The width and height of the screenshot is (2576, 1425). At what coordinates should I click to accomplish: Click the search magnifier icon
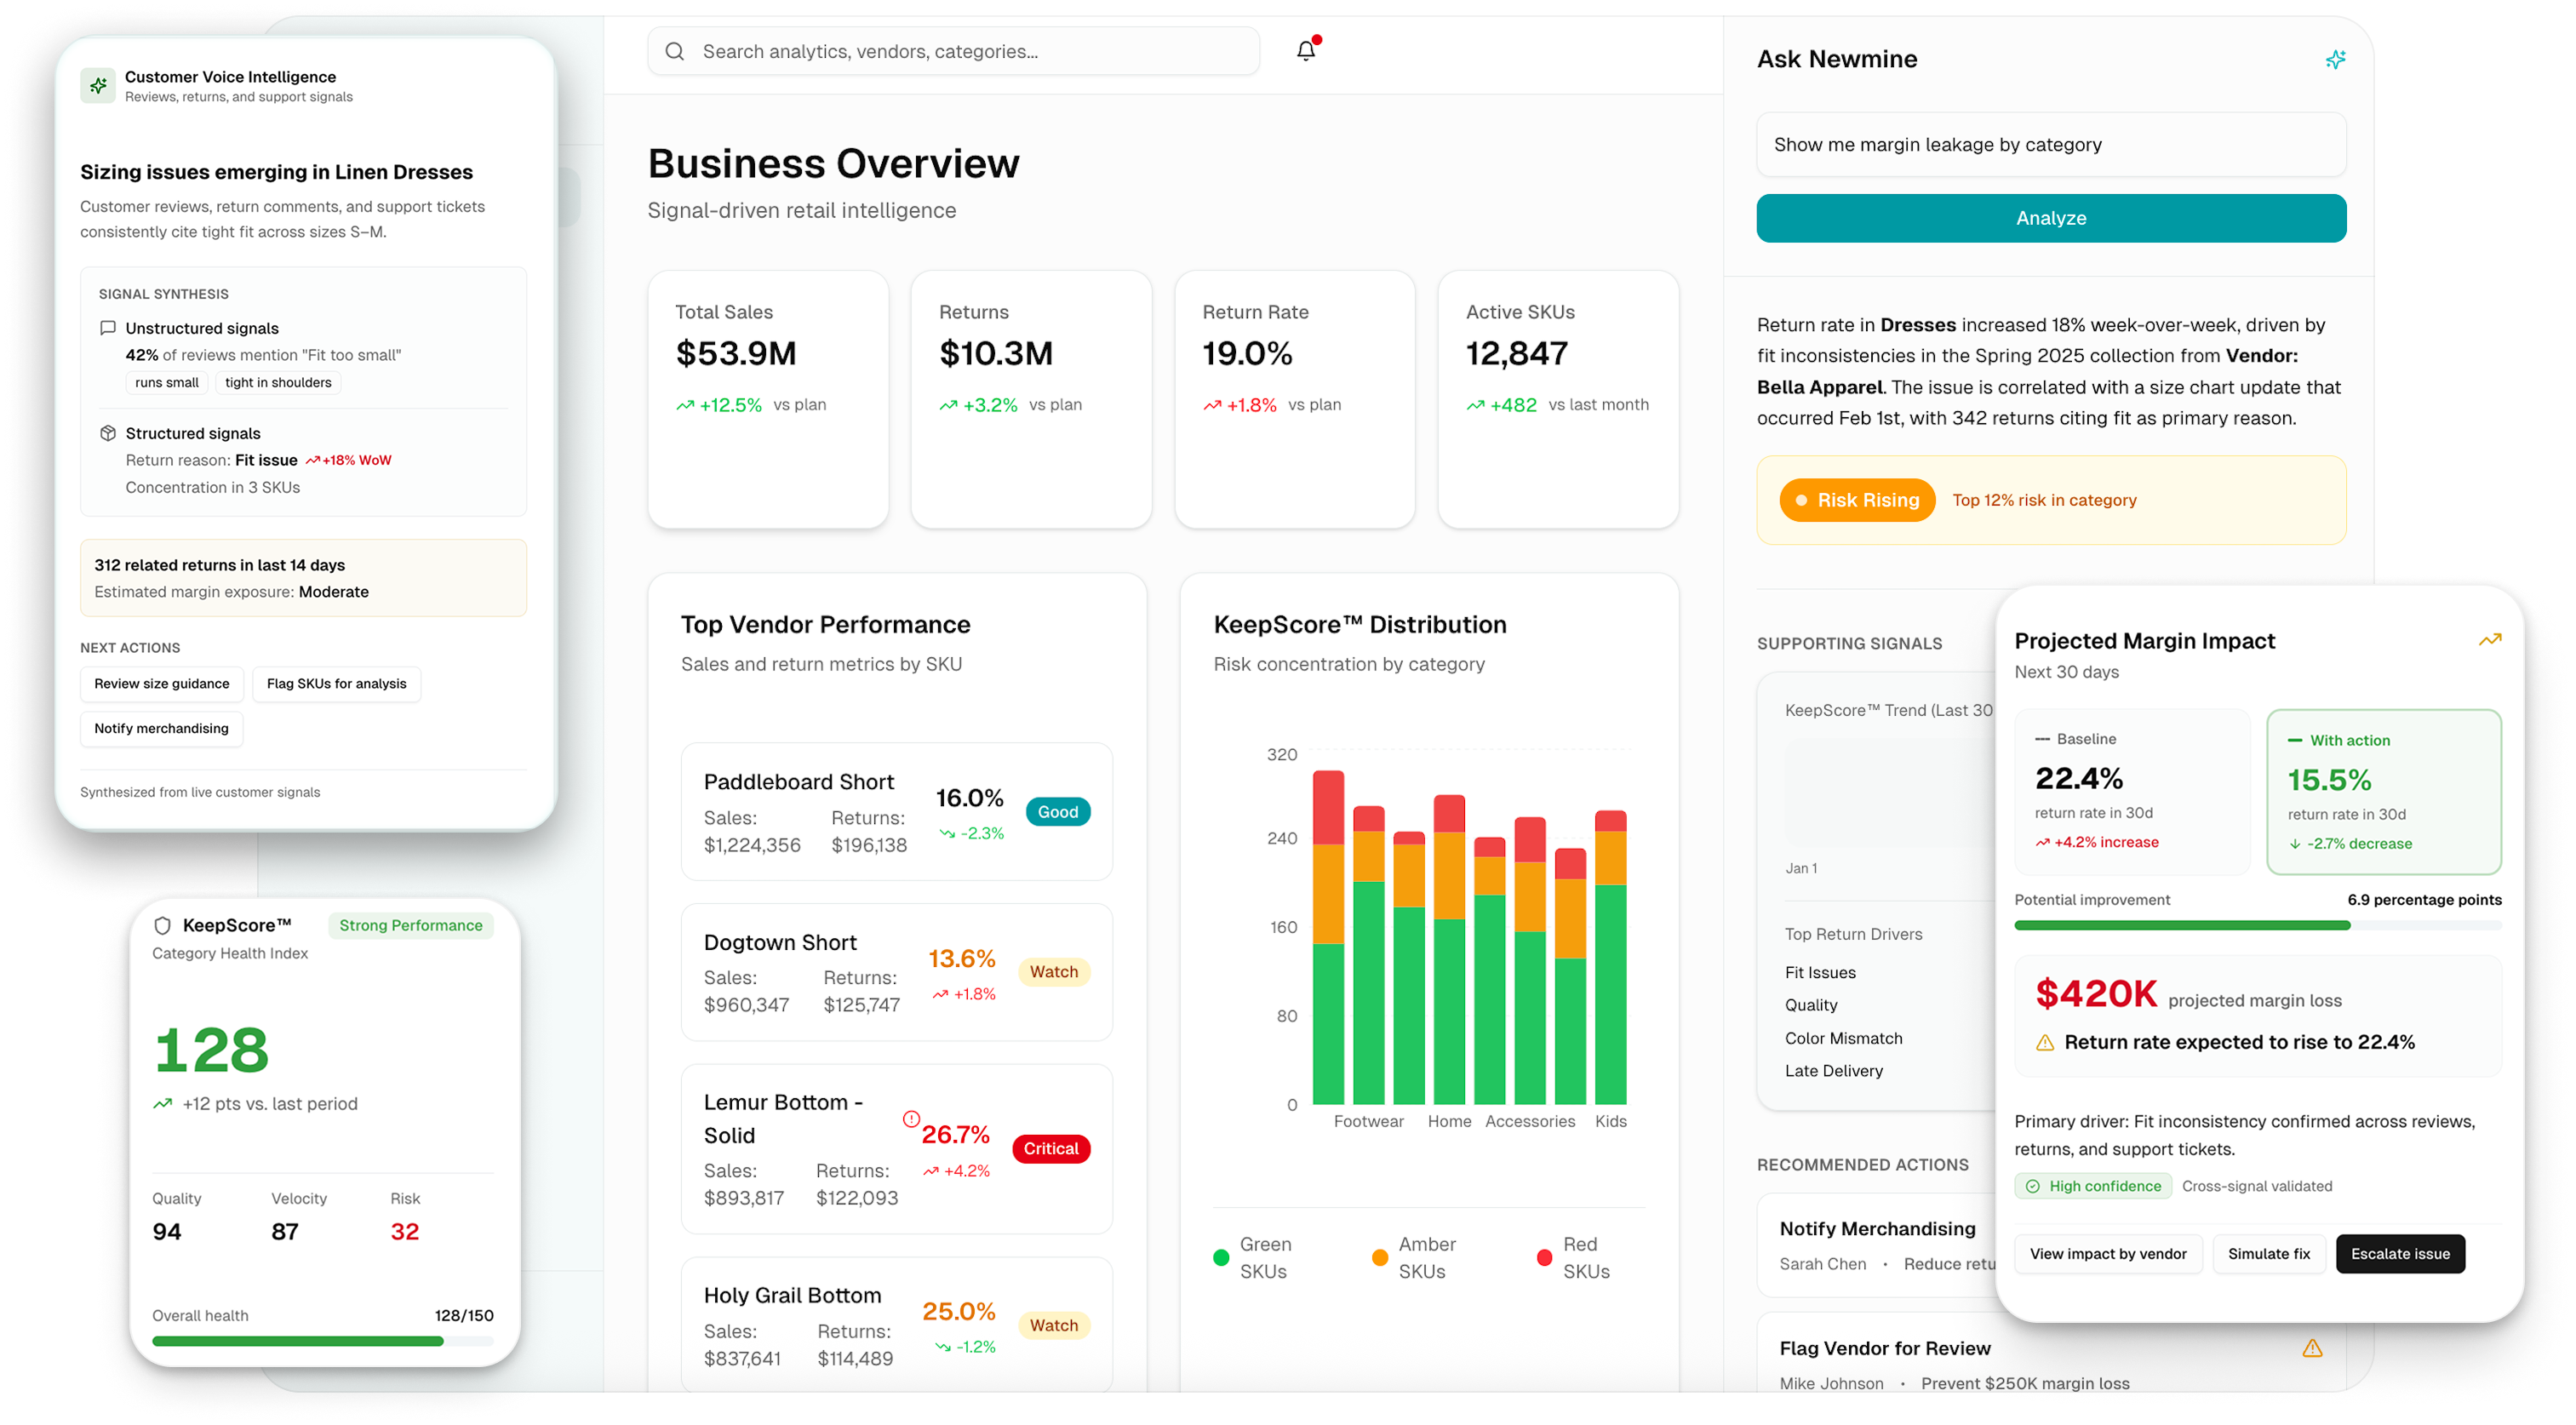675,51
